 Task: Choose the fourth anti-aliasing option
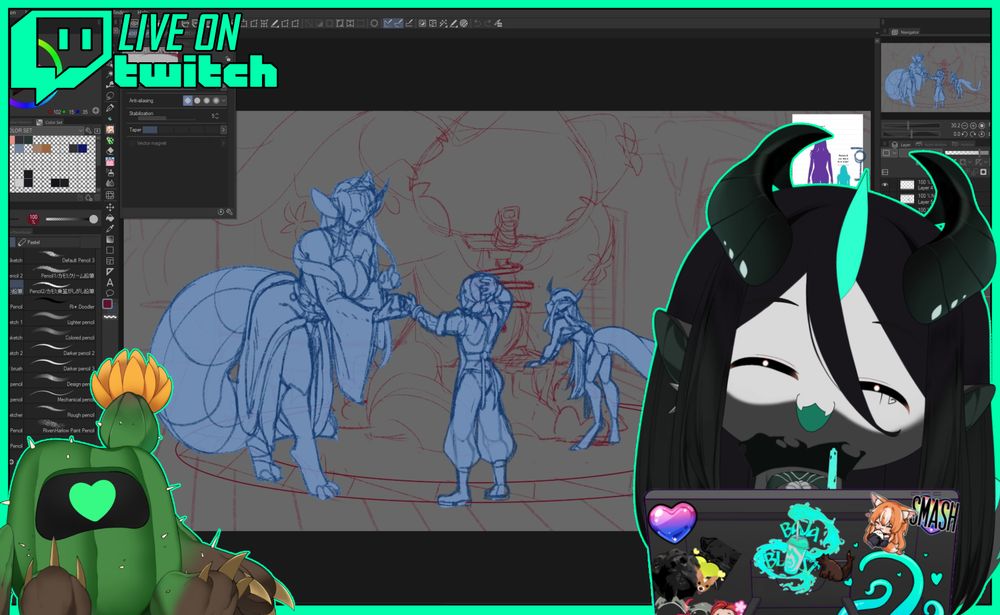coord(216,101)
